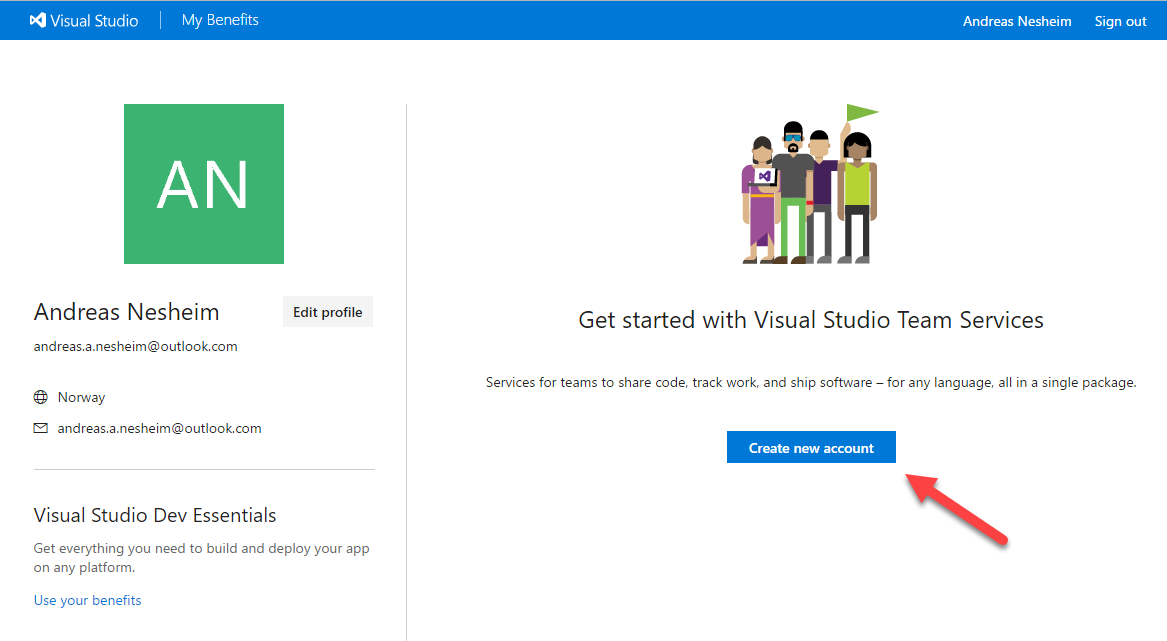Click the Visual Studio brand text
The height and width of the screenshot is (641, 1167).
pos(95,21)
